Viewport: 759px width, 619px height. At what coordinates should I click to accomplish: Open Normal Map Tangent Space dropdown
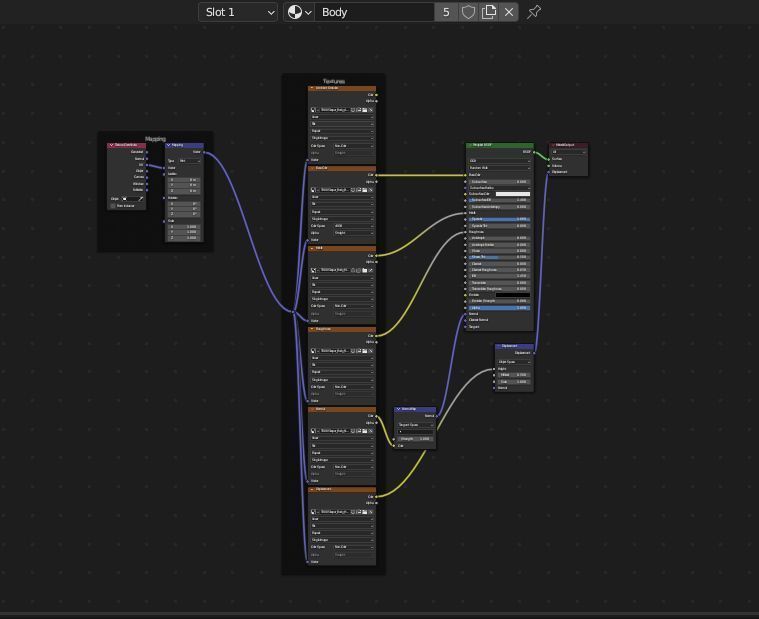415,424
